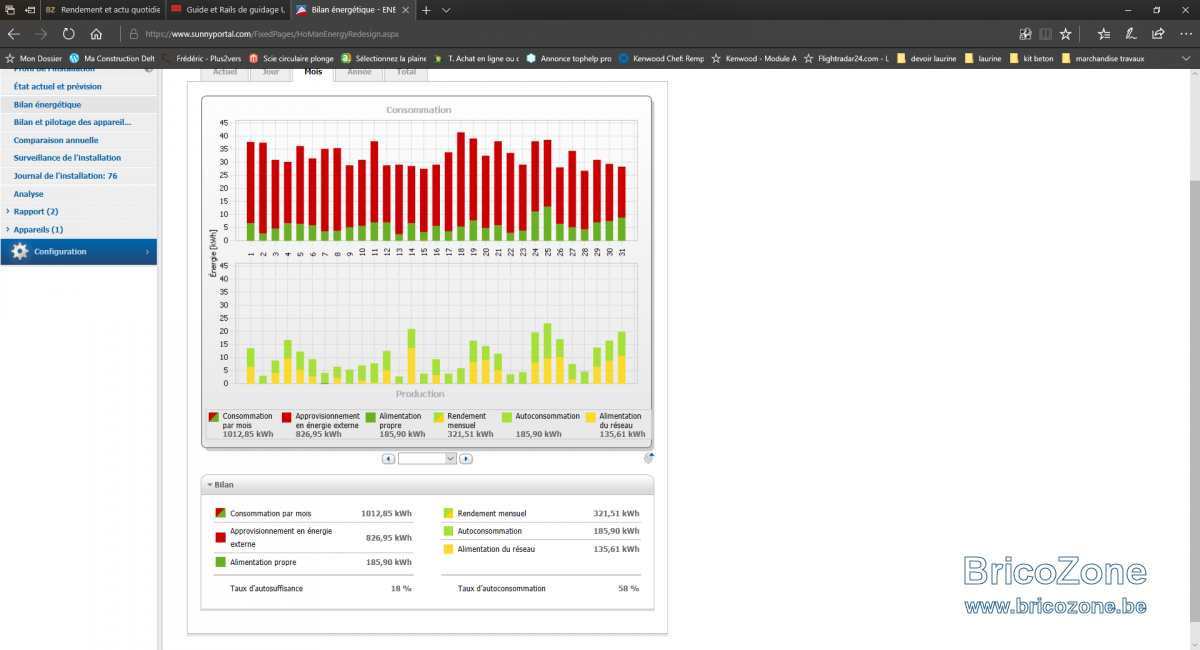Expand the Appareils (1) menu
The height and width of the screenshot is (650, 1200).
tap(38, 230)
